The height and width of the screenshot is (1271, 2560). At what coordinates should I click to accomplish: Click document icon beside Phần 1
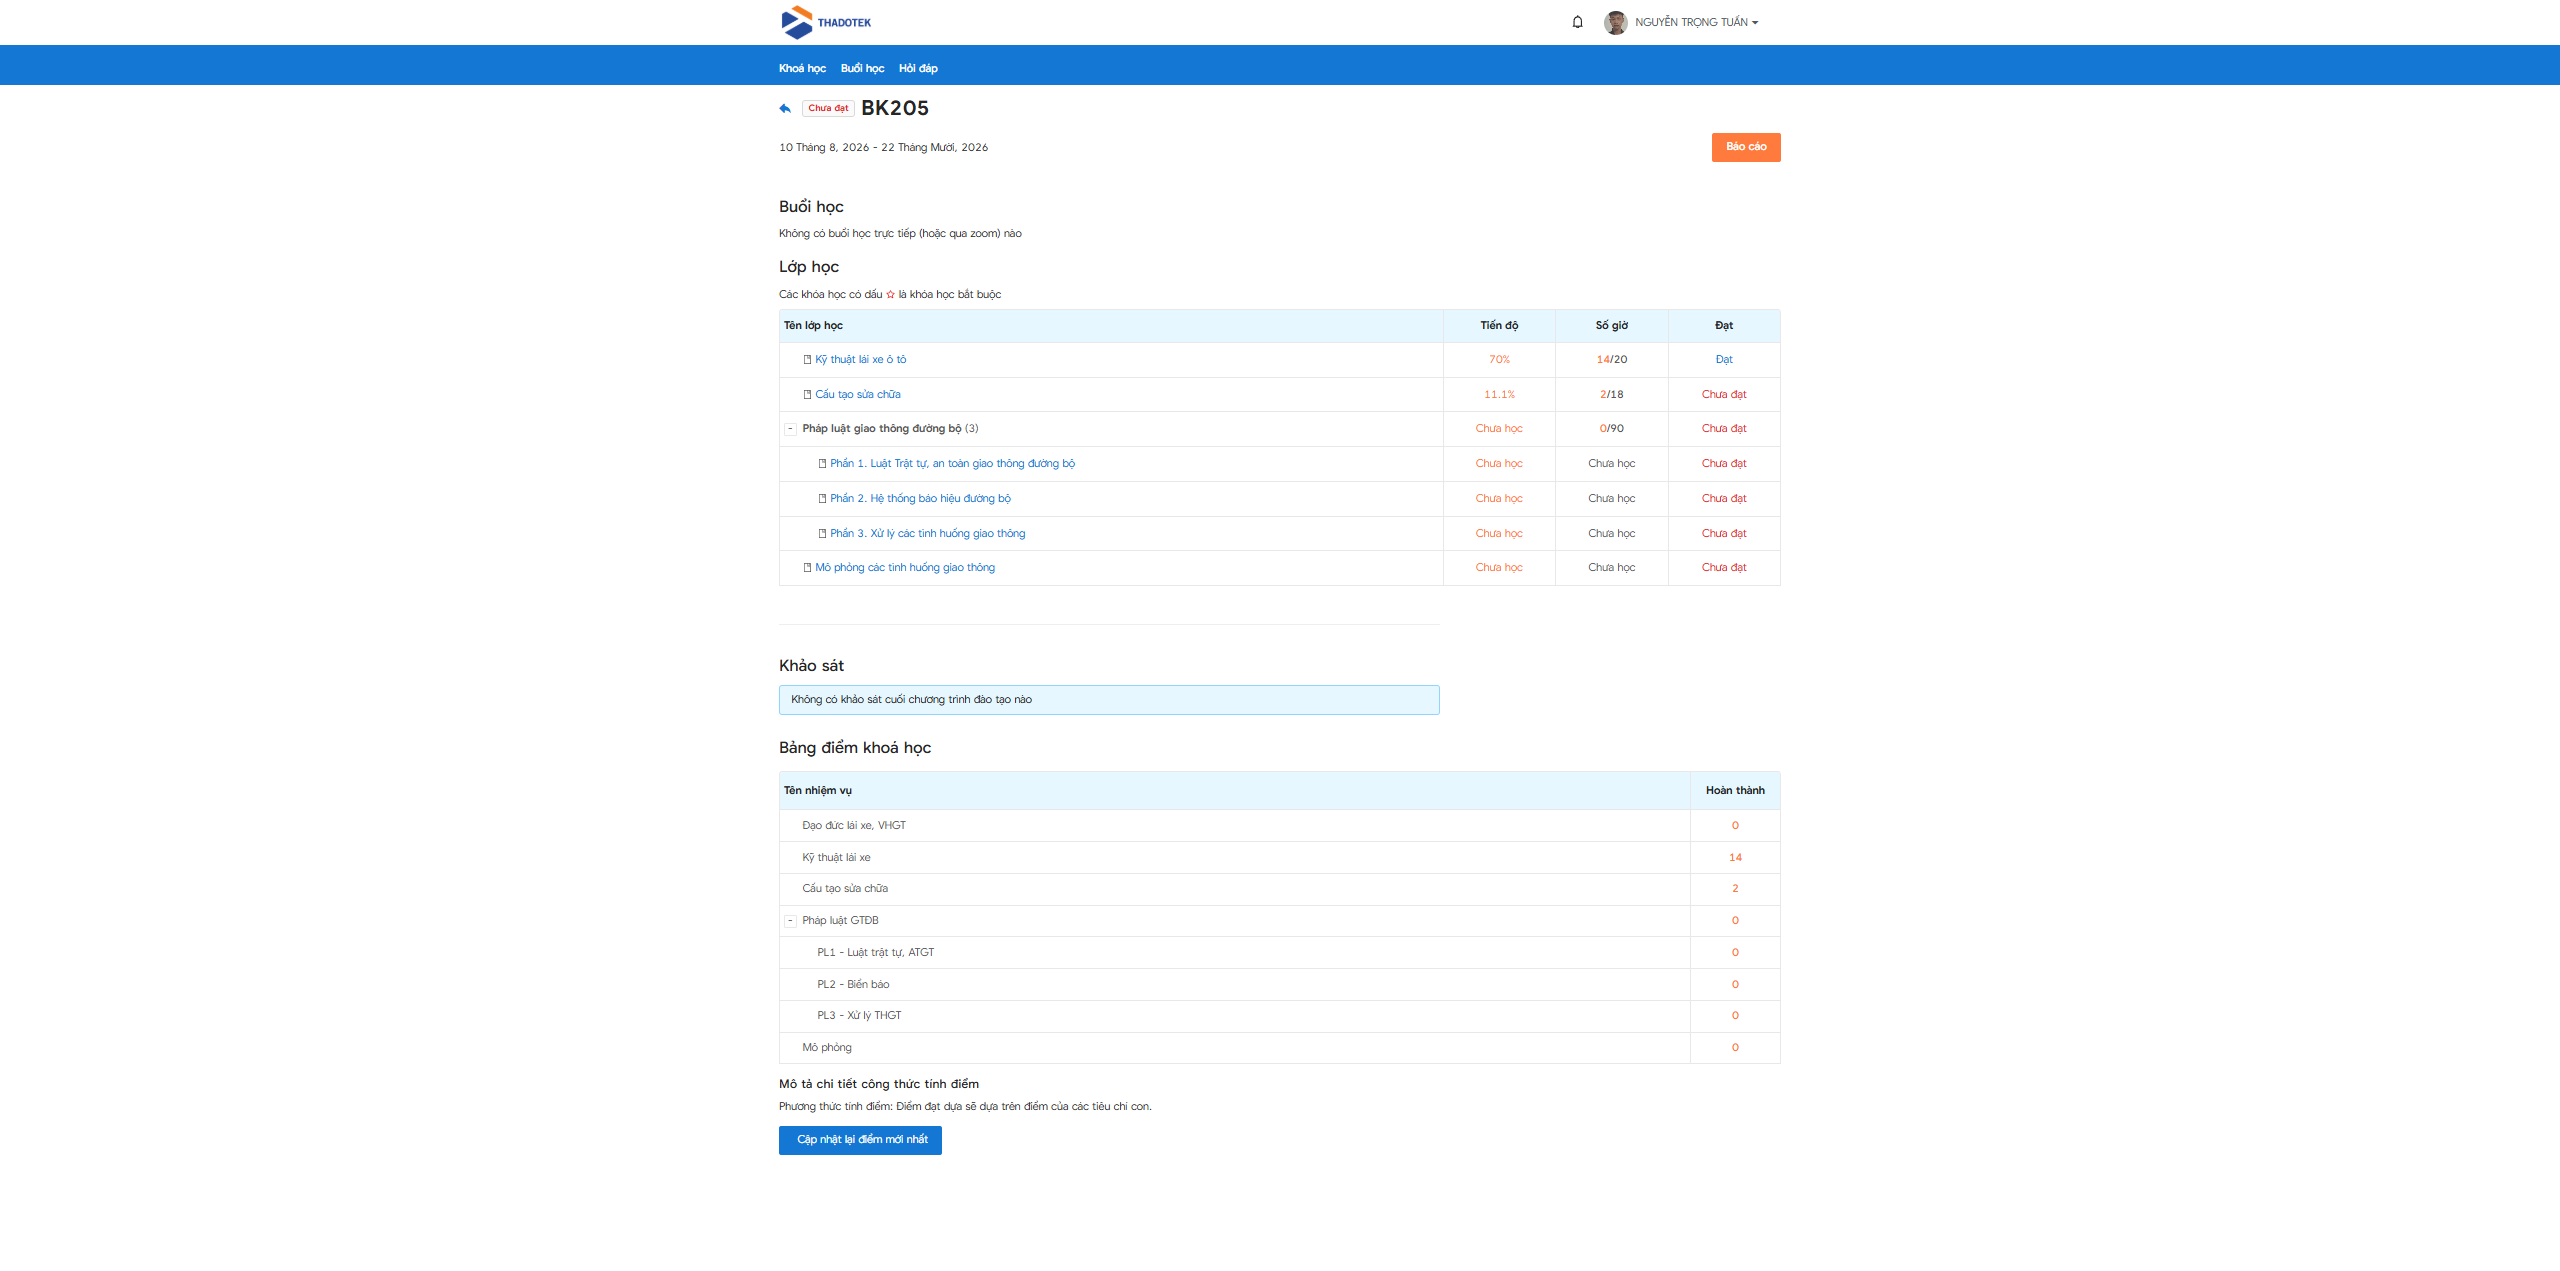[822, 464]
